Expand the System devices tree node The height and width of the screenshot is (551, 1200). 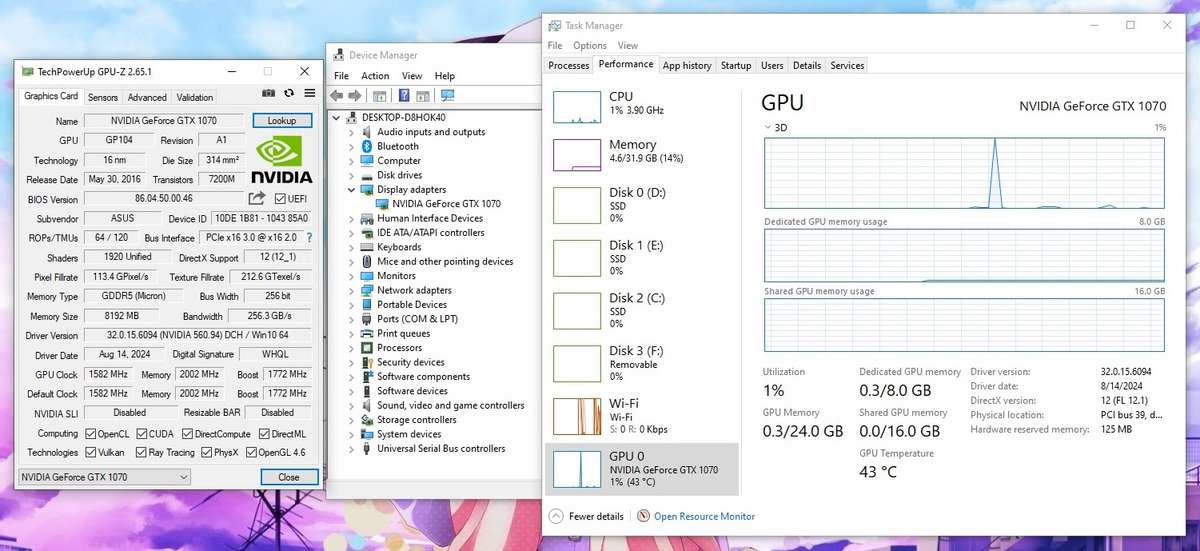[x=351, y=434]
